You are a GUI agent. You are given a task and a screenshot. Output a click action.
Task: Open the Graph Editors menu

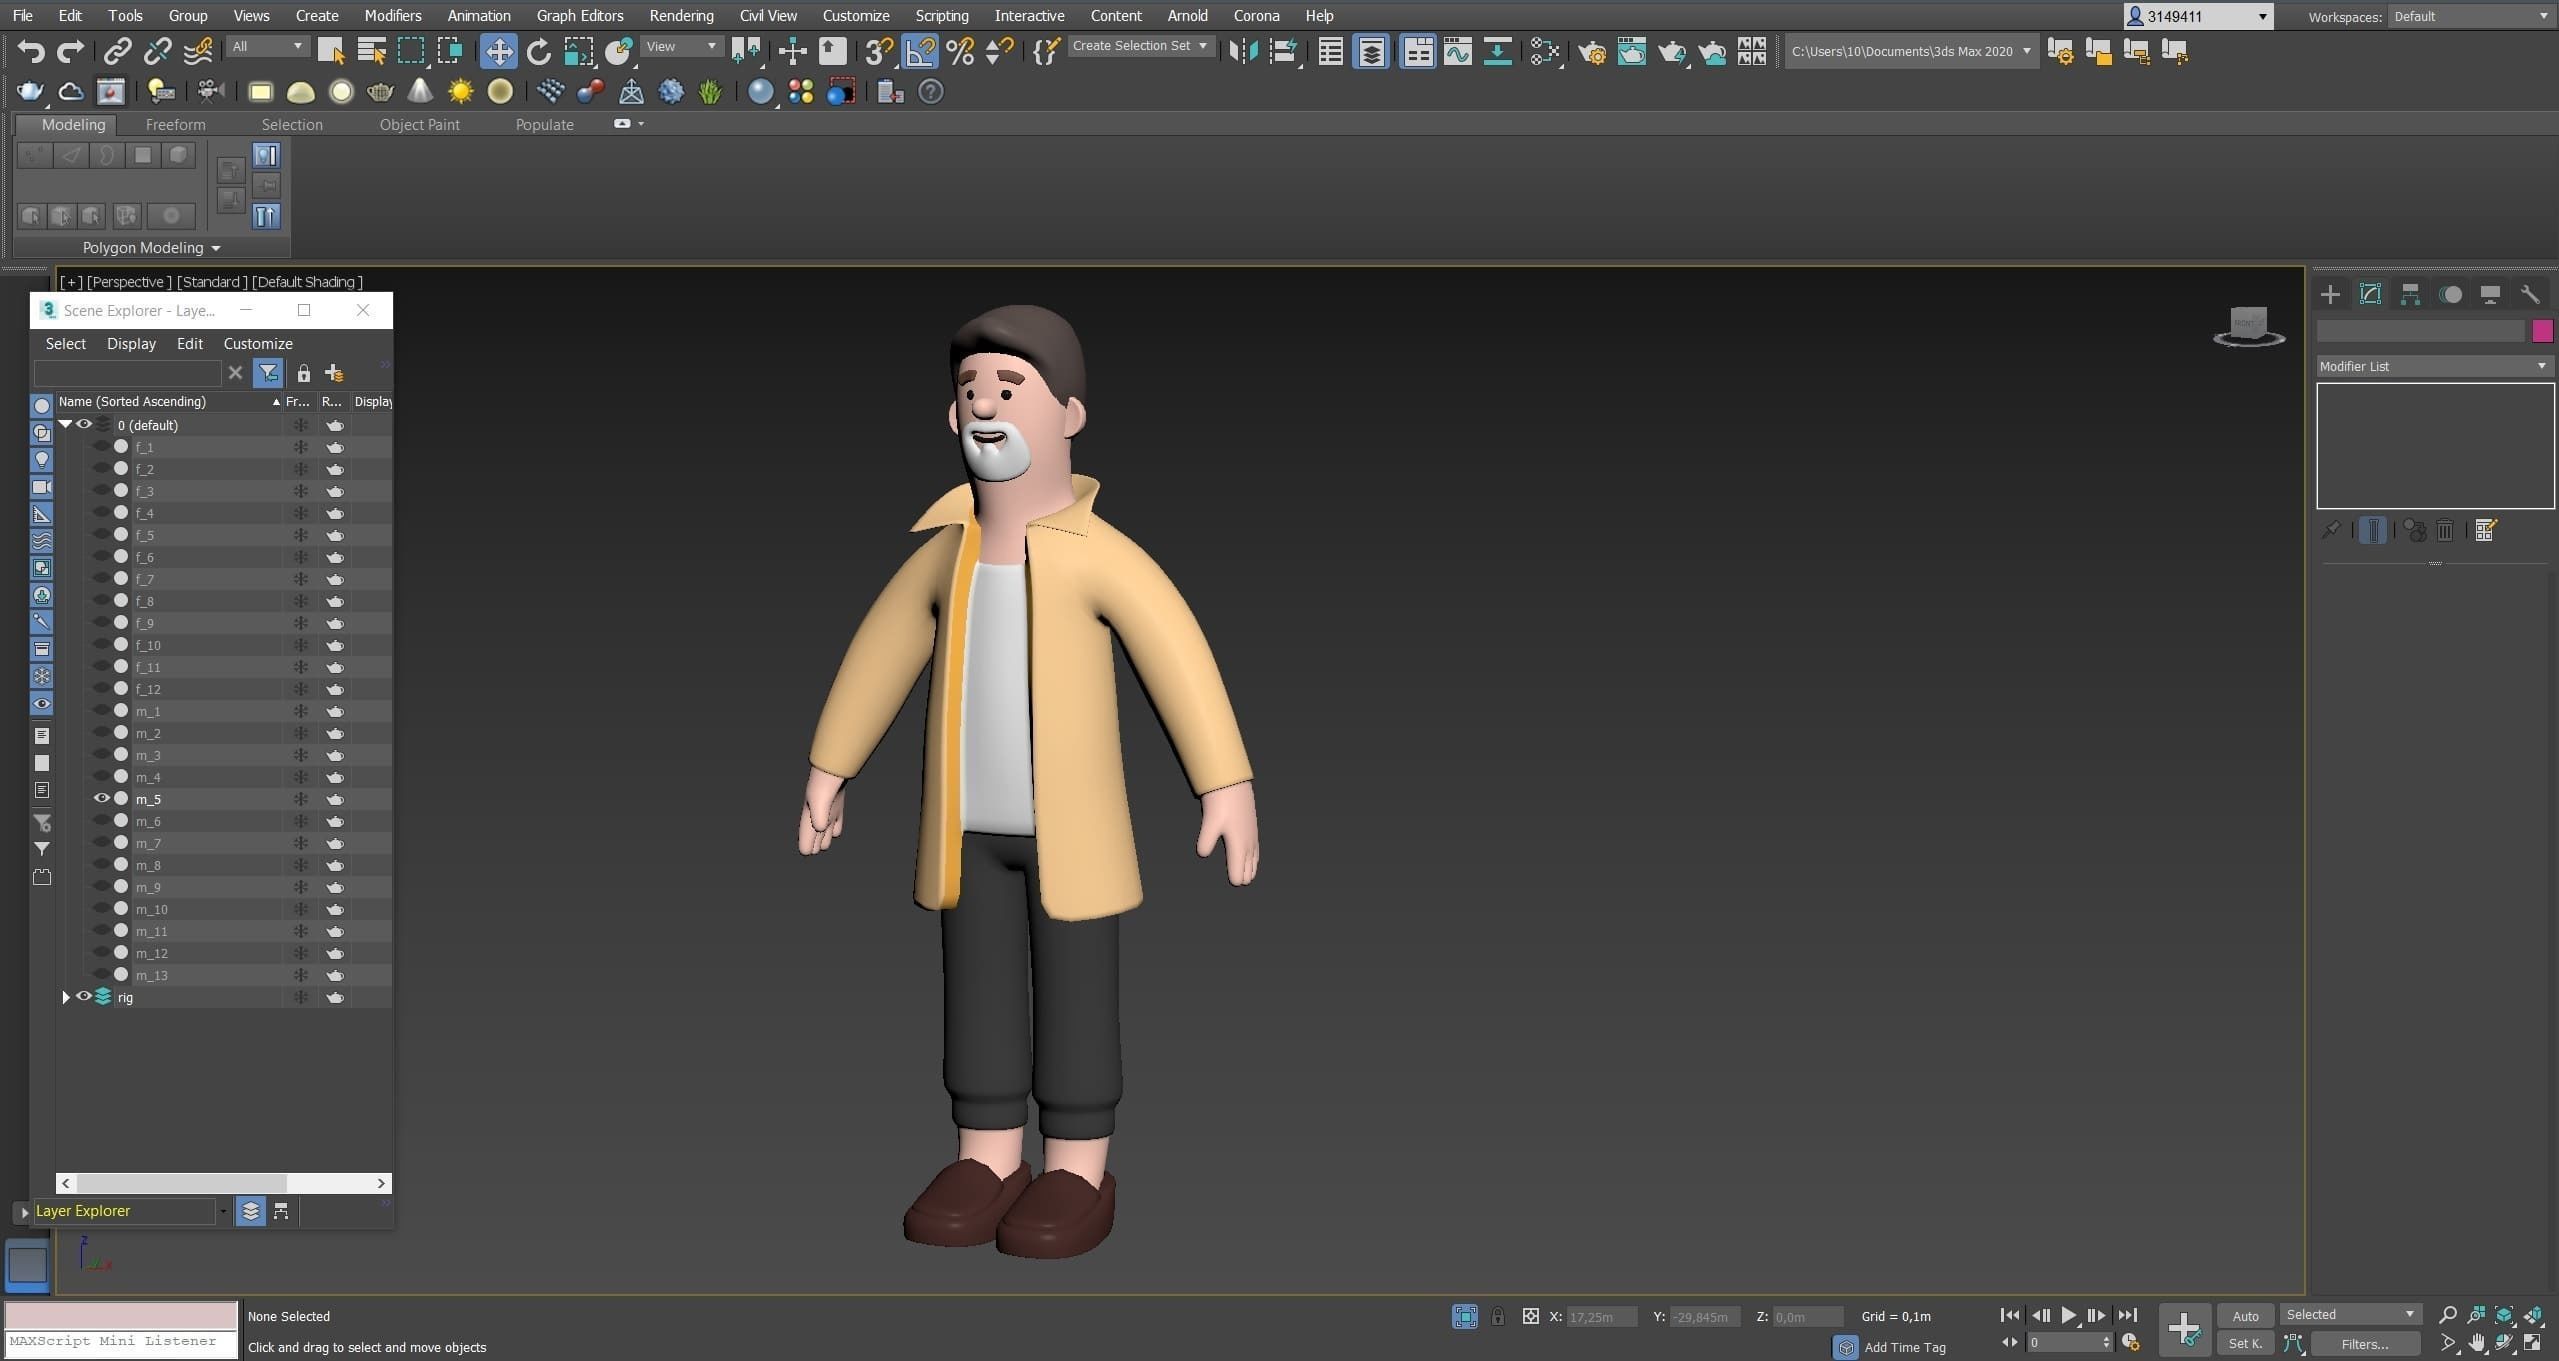[579, 16]
